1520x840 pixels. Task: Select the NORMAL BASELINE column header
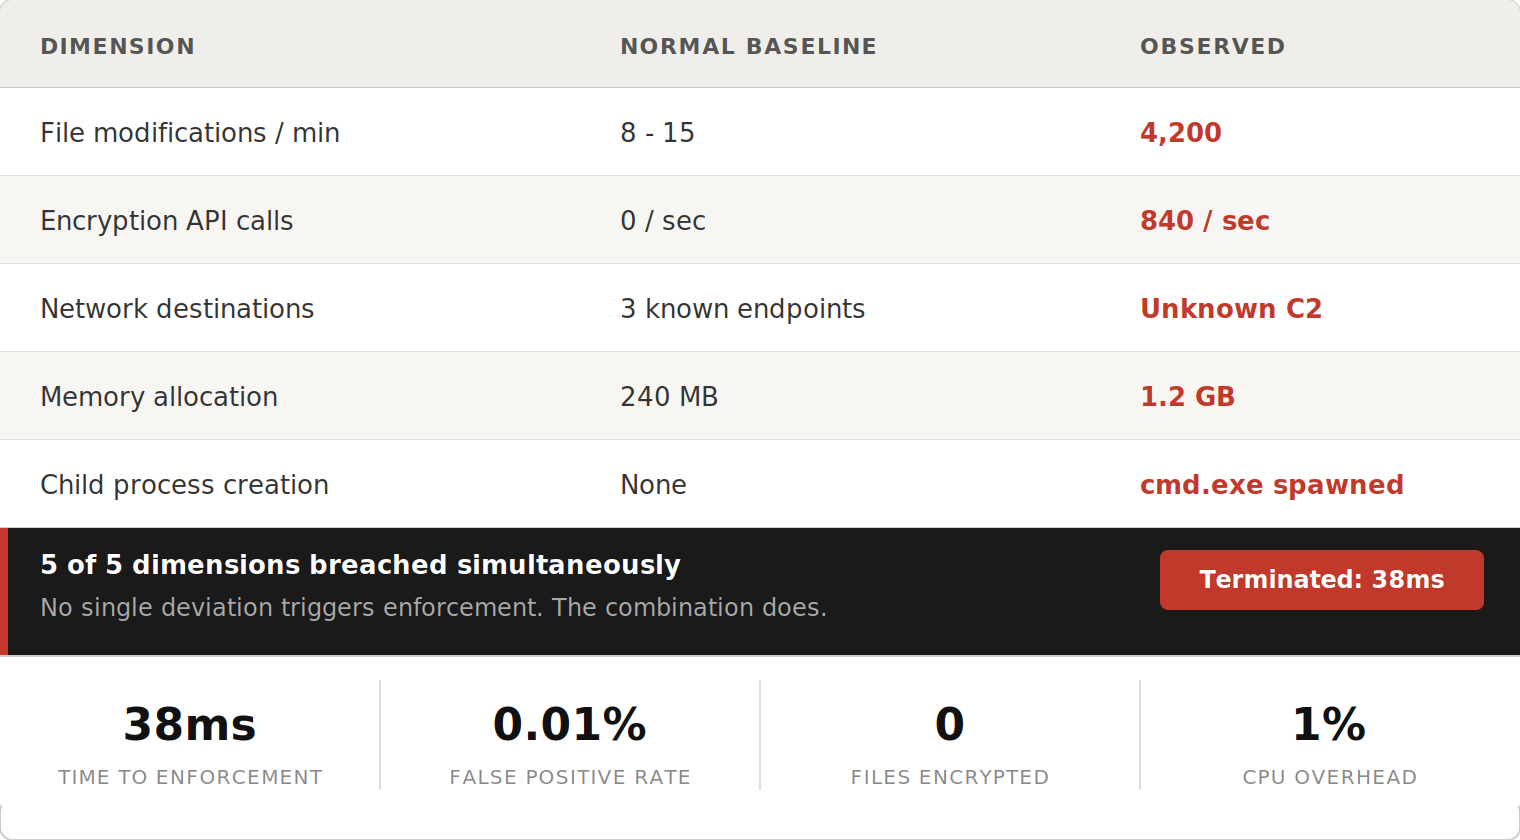[x=748, y=46]
